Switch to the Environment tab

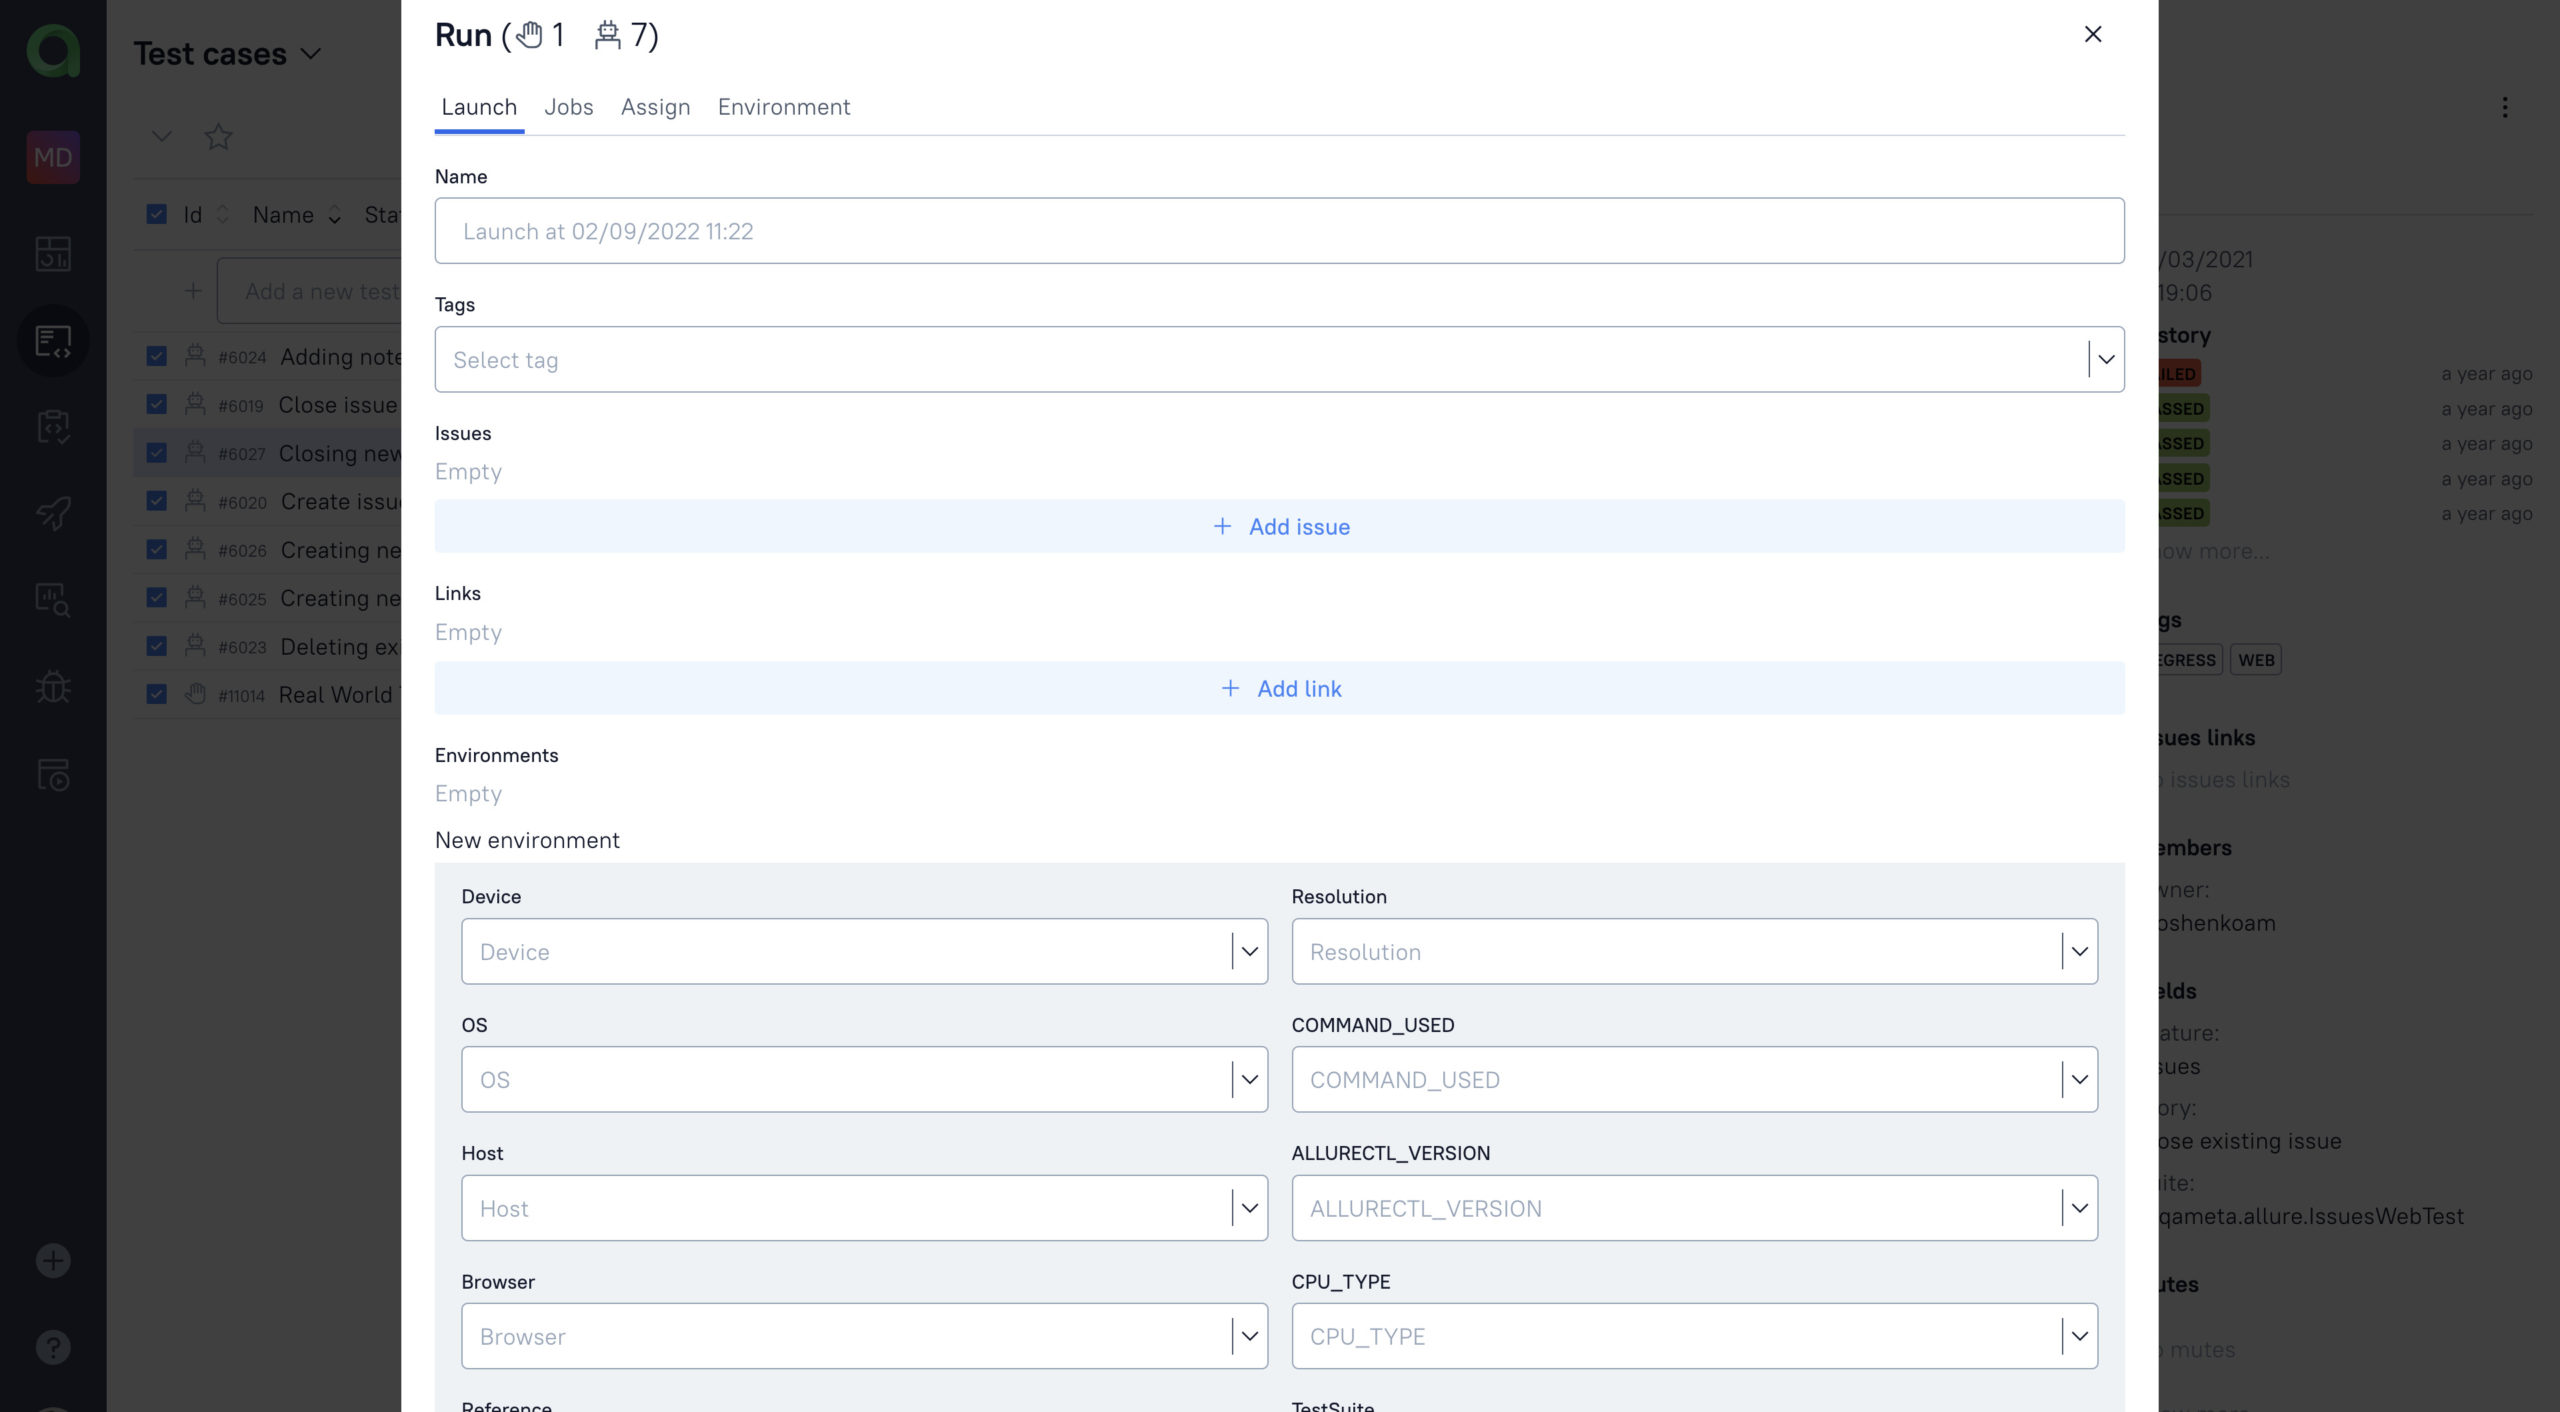(784, 107)
